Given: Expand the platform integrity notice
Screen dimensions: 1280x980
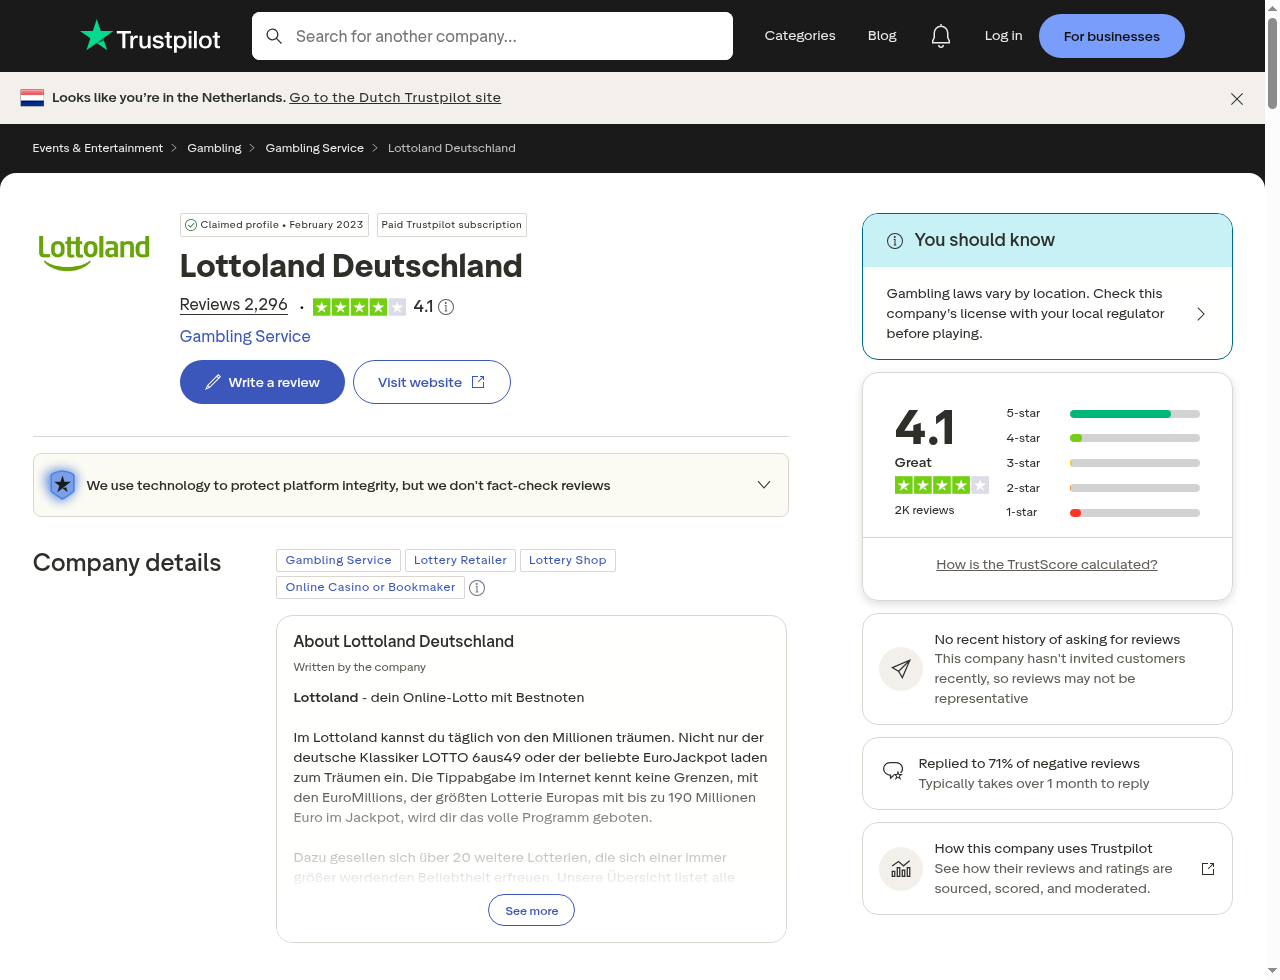Looking at the screenshot, I should (x=764, y=485).
